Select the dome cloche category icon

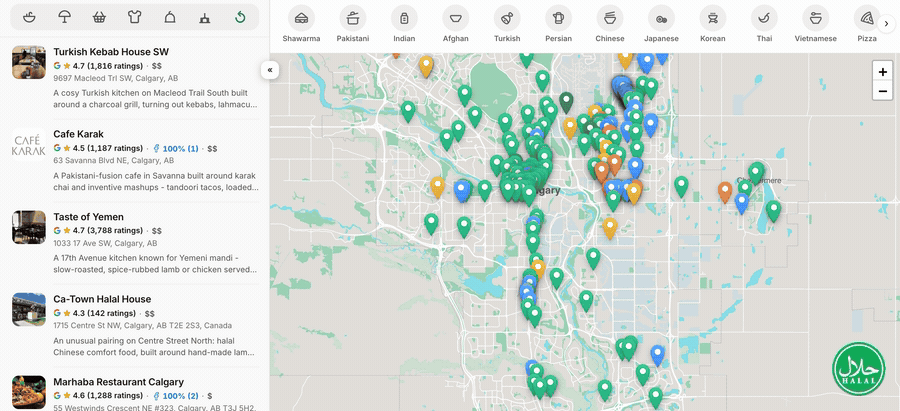(170, 17)
